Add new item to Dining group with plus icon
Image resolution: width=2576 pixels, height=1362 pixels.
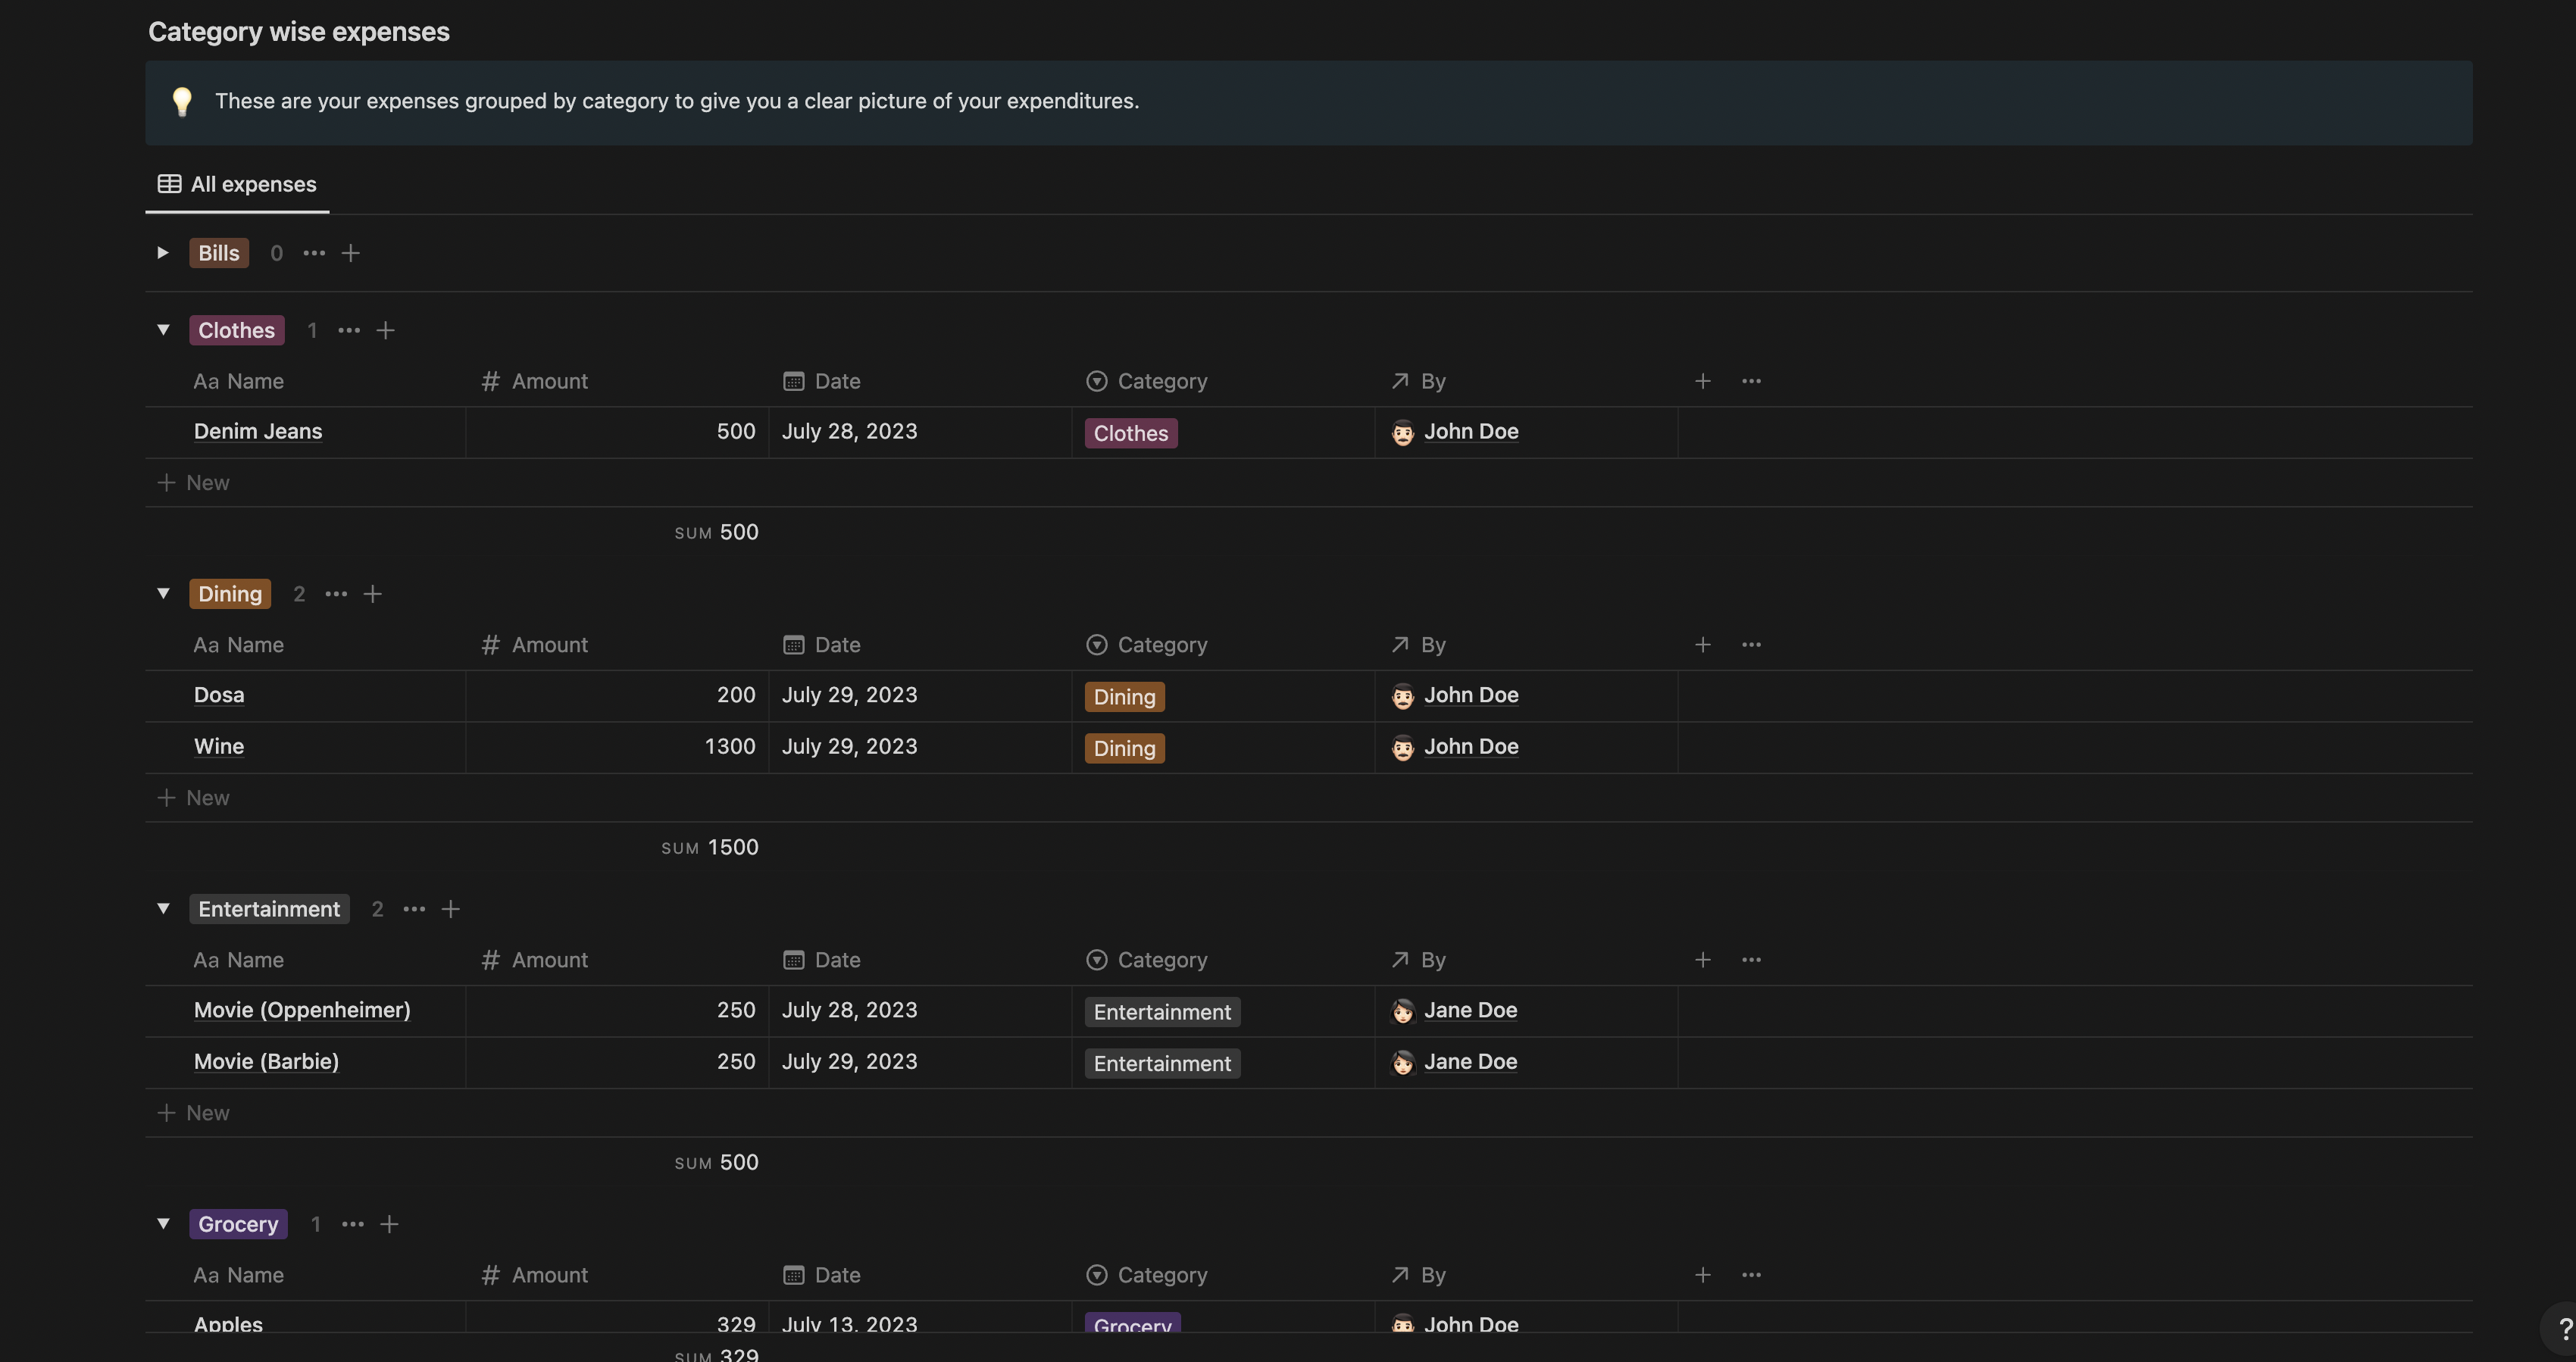[x=372, y=594]
